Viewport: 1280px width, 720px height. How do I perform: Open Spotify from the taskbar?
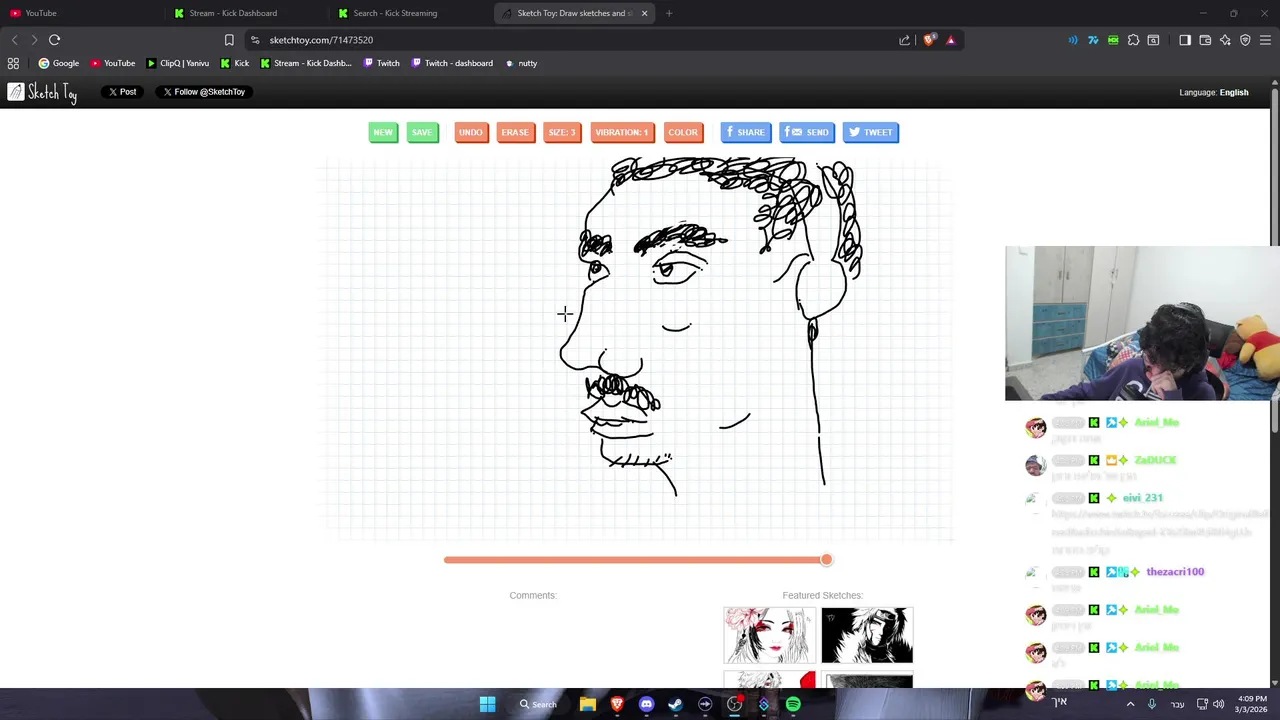pyautogui.click(x=793, y=704)
